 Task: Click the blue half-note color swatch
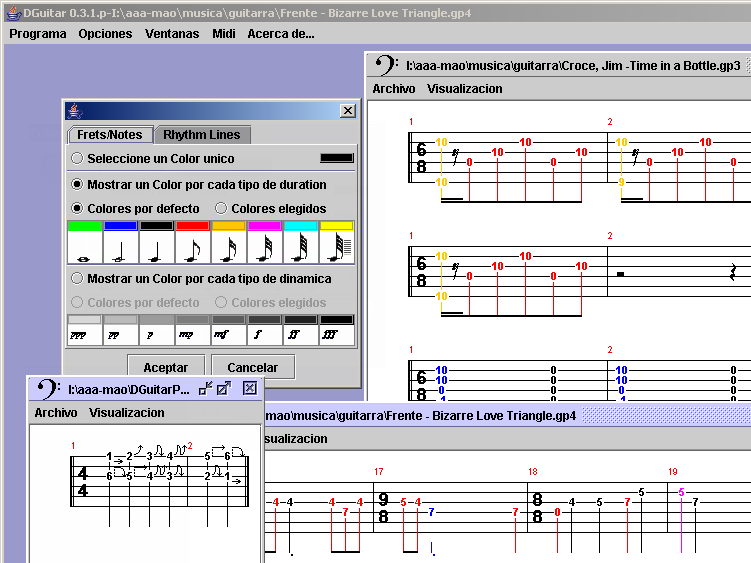coord(121,226)
